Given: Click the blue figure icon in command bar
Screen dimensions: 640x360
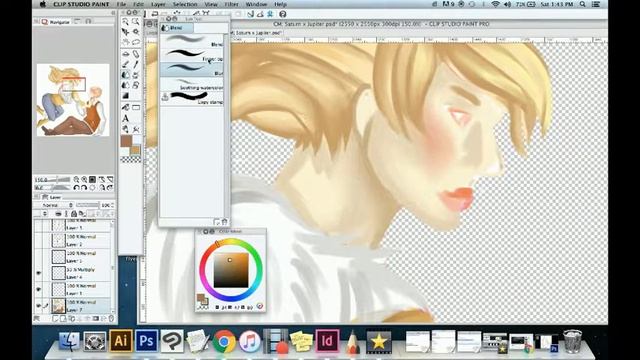Looking at the screenshot, I should pyautogui.click(x=270, y=14).
